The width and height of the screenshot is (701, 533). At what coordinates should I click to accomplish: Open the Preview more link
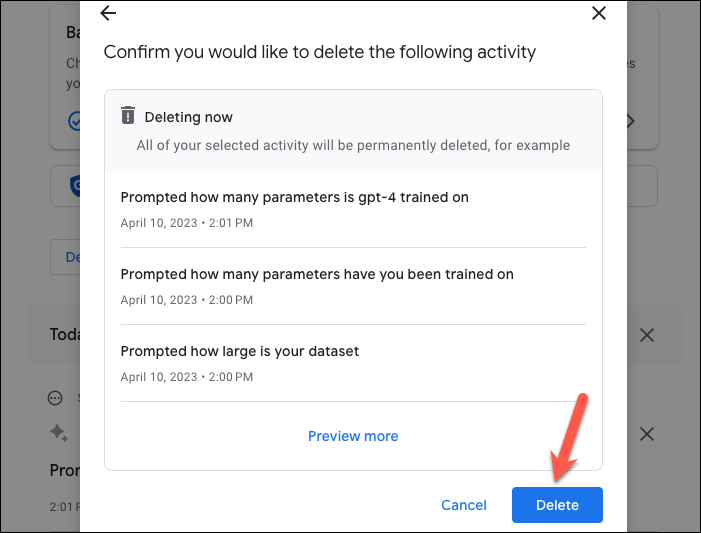pyautogui.click(x=353, y=436)
